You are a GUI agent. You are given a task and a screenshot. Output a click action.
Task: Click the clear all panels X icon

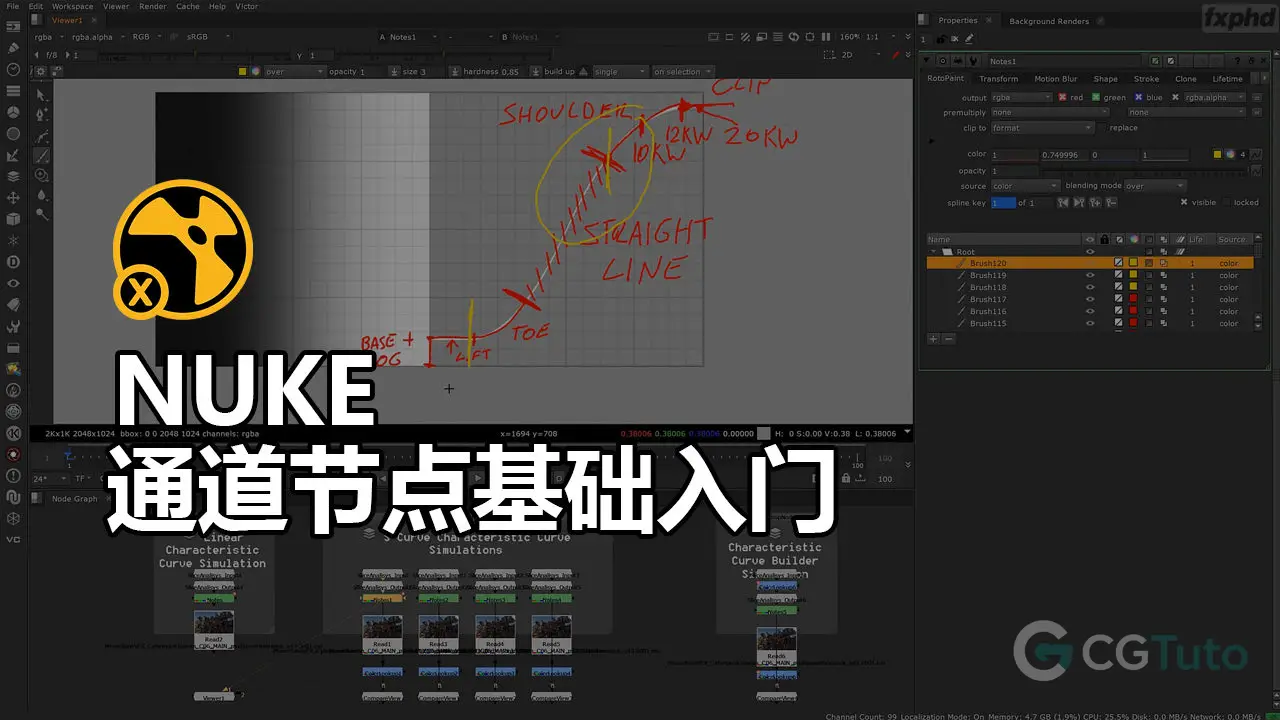click(955, 38)
